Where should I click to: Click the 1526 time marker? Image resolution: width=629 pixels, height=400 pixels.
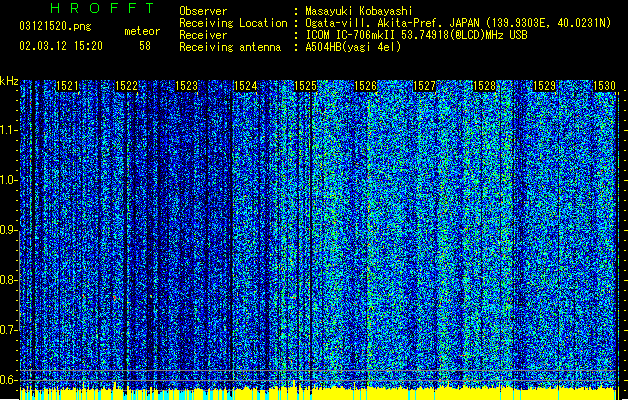coord(366,86)
